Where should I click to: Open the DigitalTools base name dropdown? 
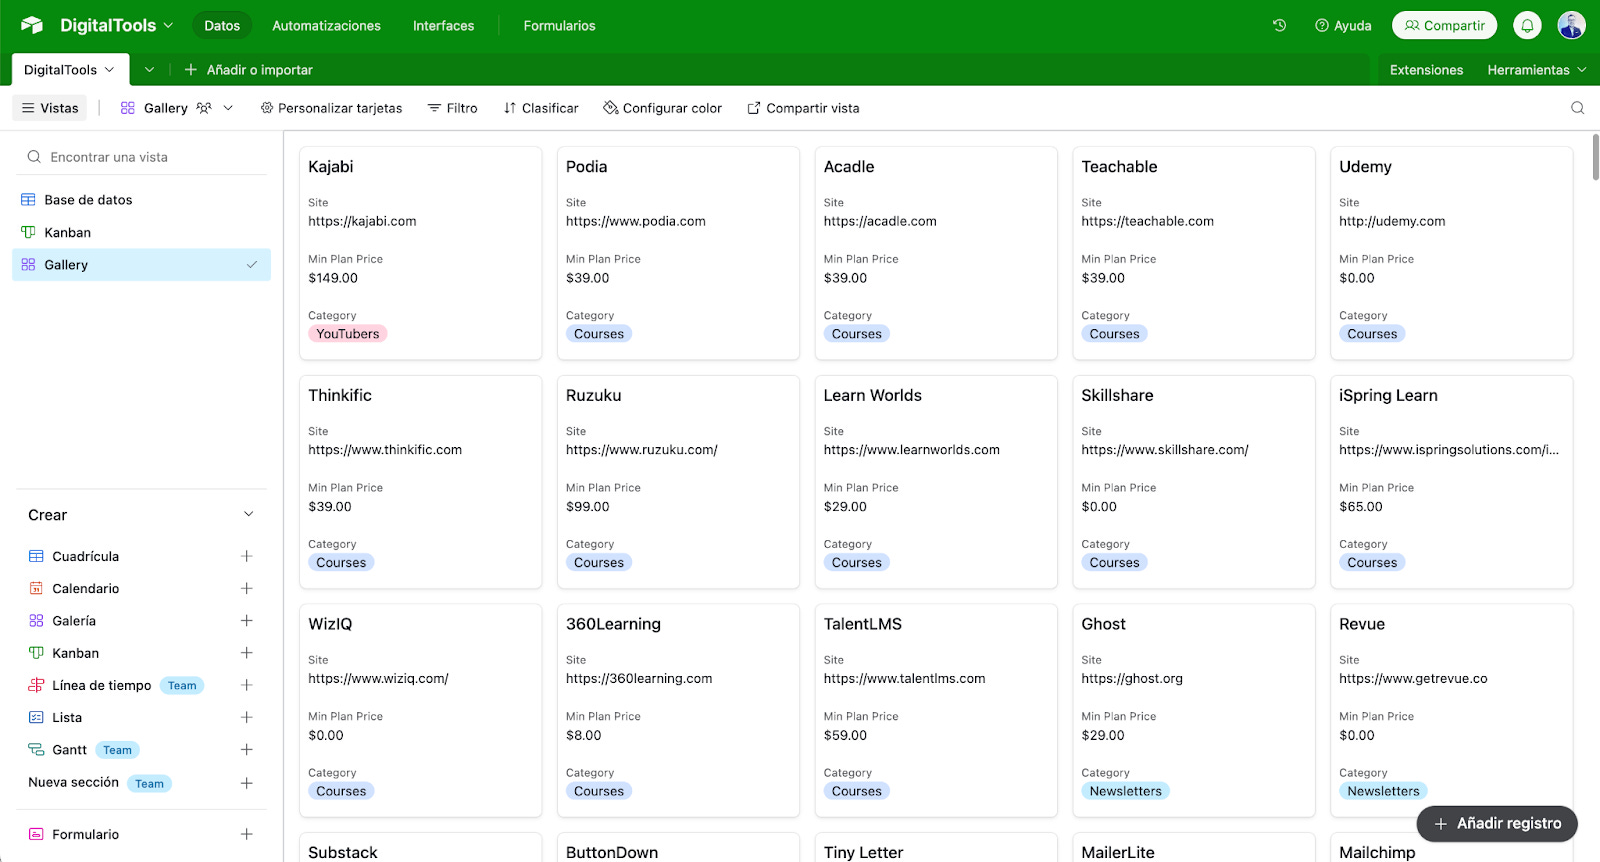[x=116, y=25]
